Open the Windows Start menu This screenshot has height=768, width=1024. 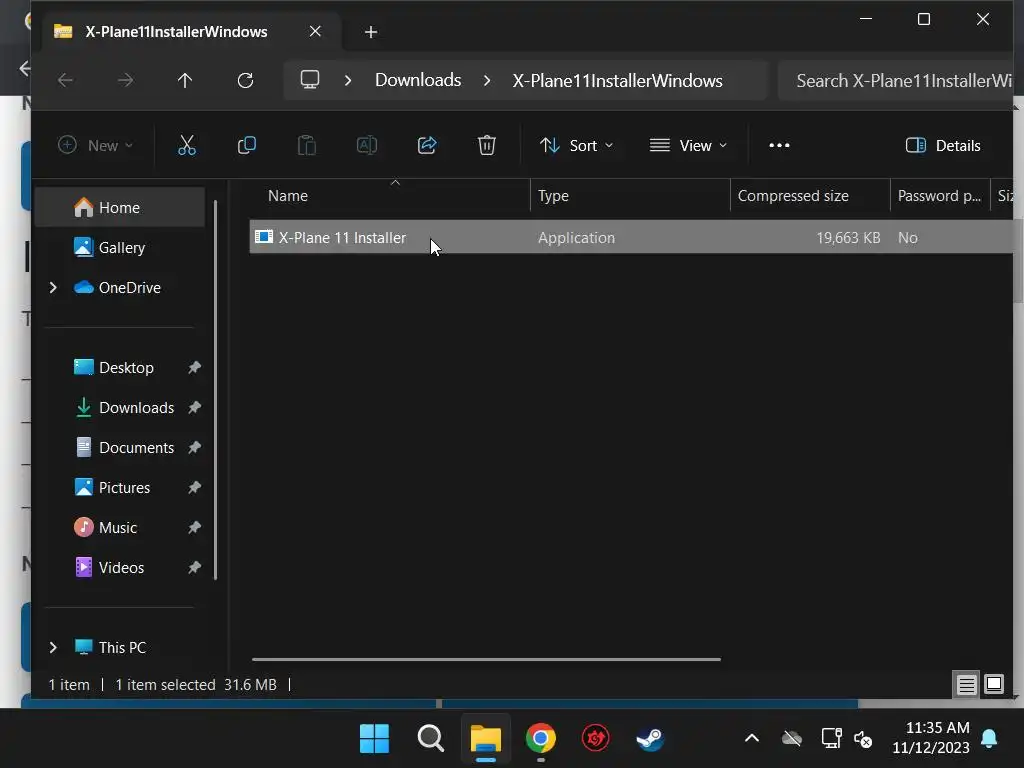pos(374,739)
